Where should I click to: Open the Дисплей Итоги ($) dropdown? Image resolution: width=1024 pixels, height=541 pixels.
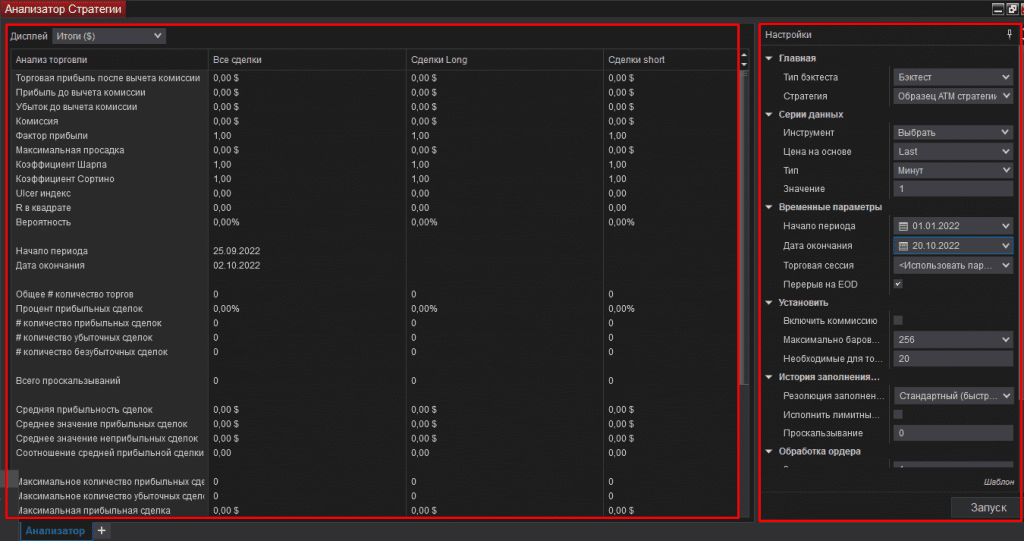click(109, 36)
